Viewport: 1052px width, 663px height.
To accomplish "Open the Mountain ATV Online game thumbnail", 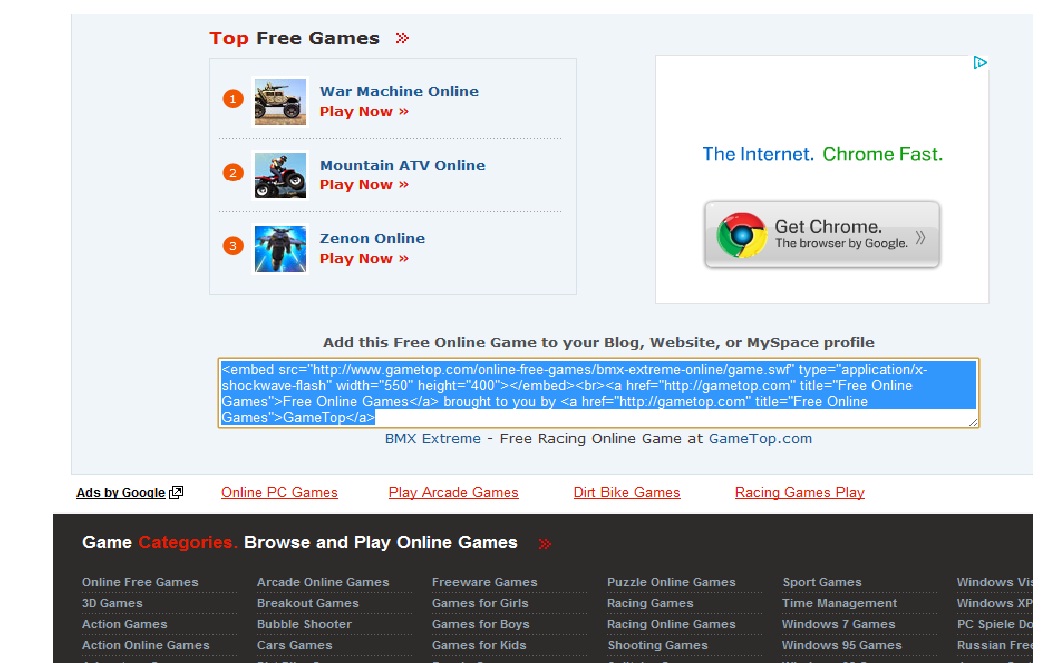I will point(280,175).
